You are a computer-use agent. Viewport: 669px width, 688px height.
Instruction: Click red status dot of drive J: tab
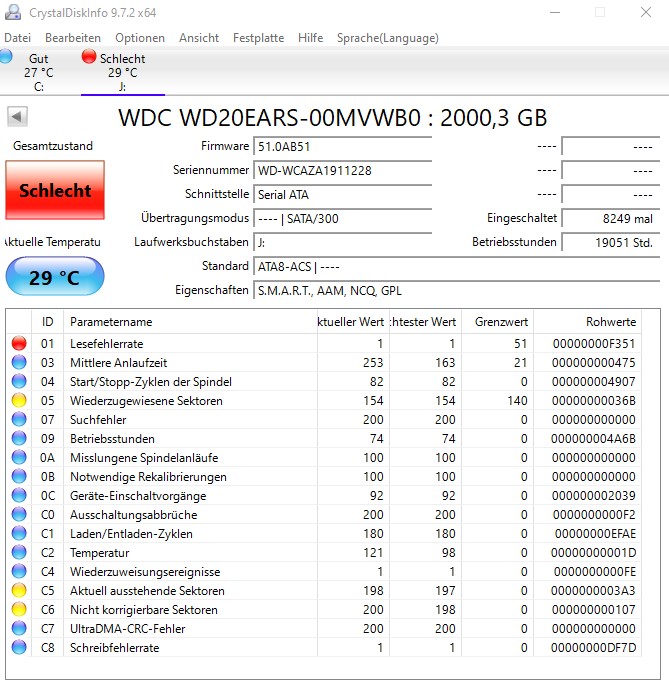89,57
